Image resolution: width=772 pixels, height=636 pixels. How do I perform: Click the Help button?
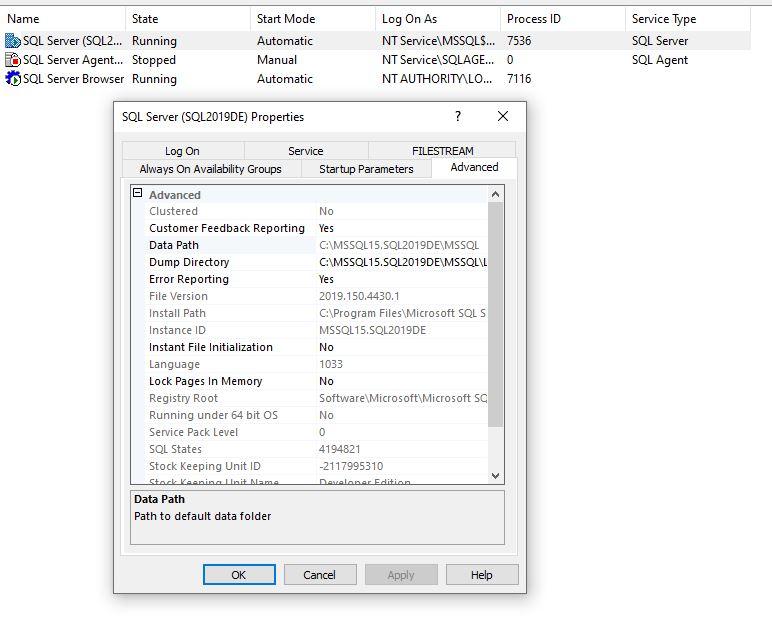tap(482, 574)
